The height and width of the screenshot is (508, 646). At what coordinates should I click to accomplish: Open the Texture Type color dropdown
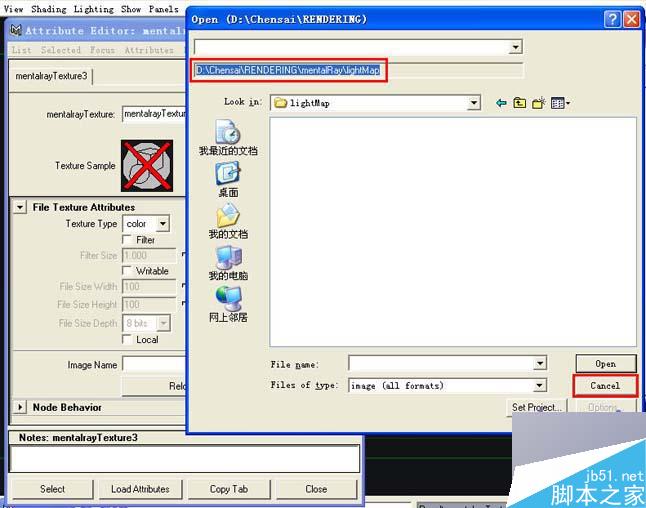146,224
